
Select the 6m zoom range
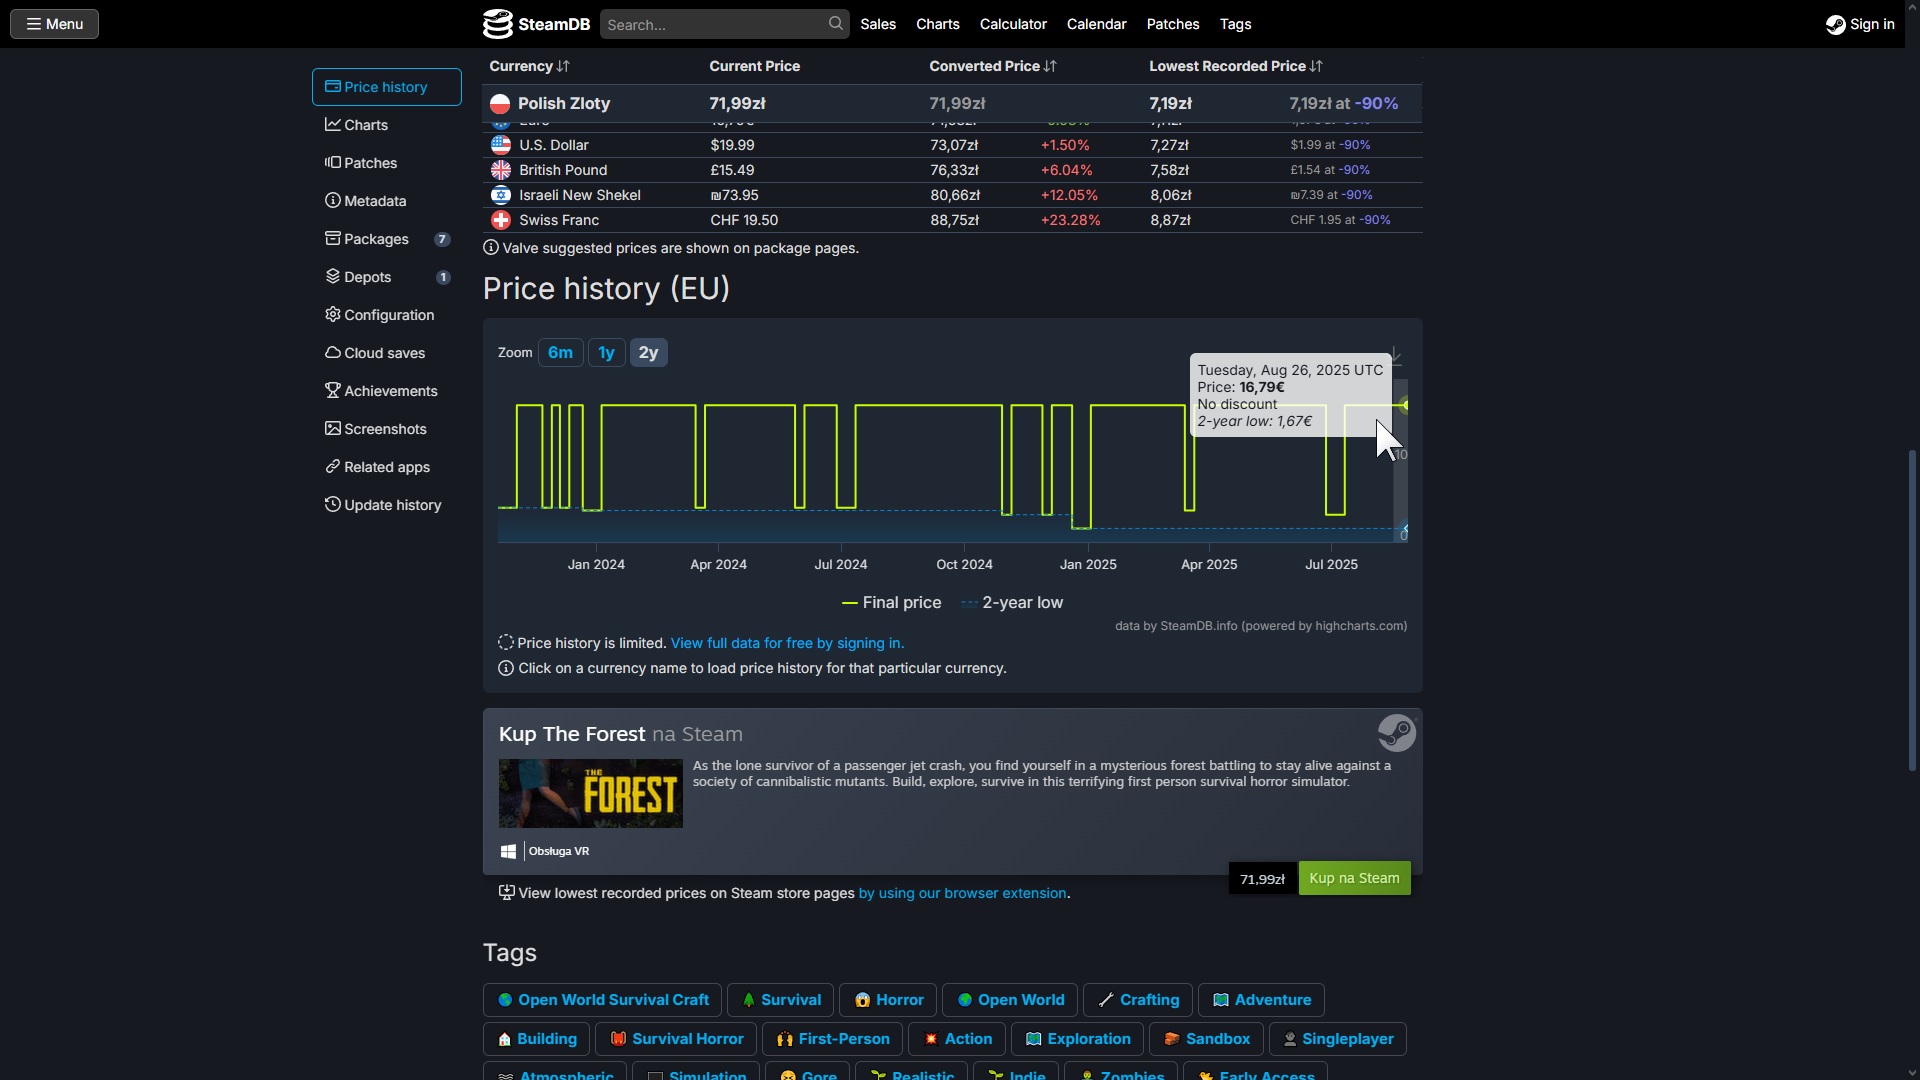560,353
